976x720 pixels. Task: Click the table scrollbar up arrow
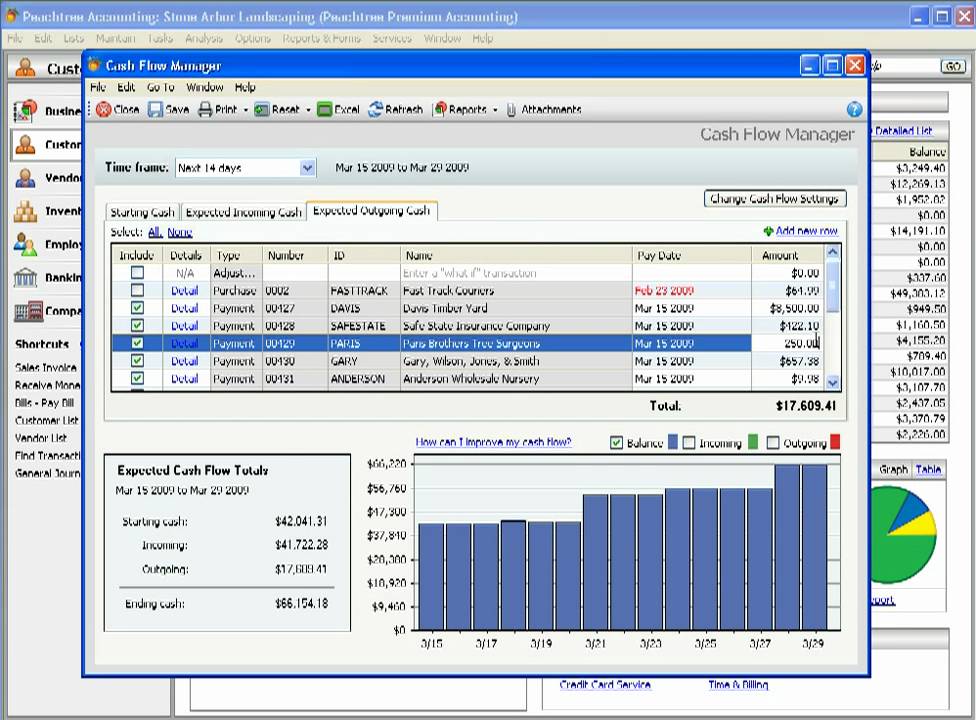[833, 252]
